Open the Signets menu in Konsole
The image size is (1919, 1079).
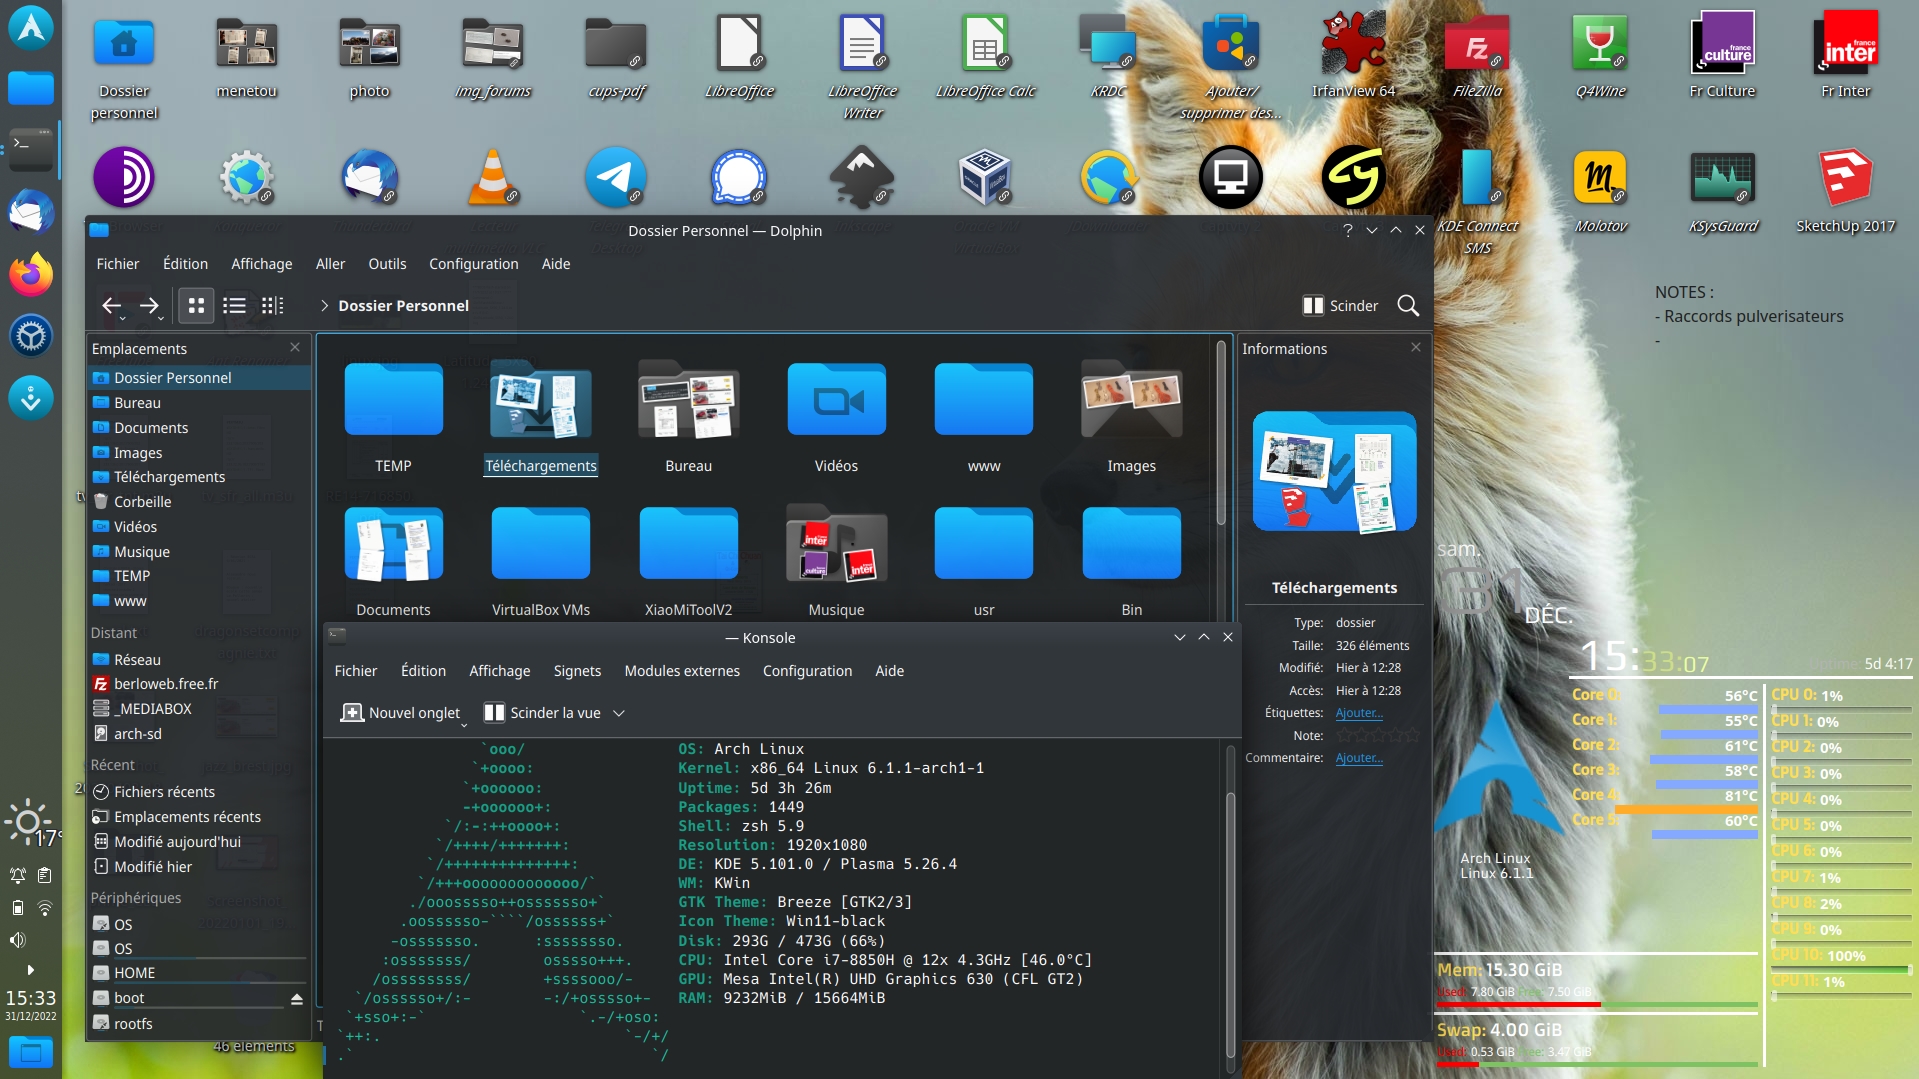577,671
